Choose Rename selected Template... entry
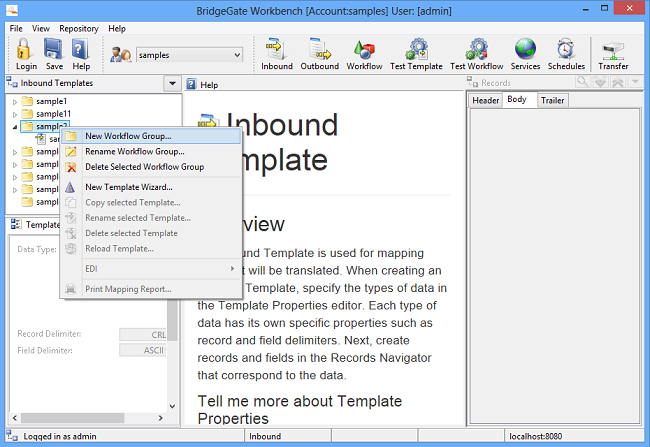This screenshot has height=447, width=650. tap(151, 218)
